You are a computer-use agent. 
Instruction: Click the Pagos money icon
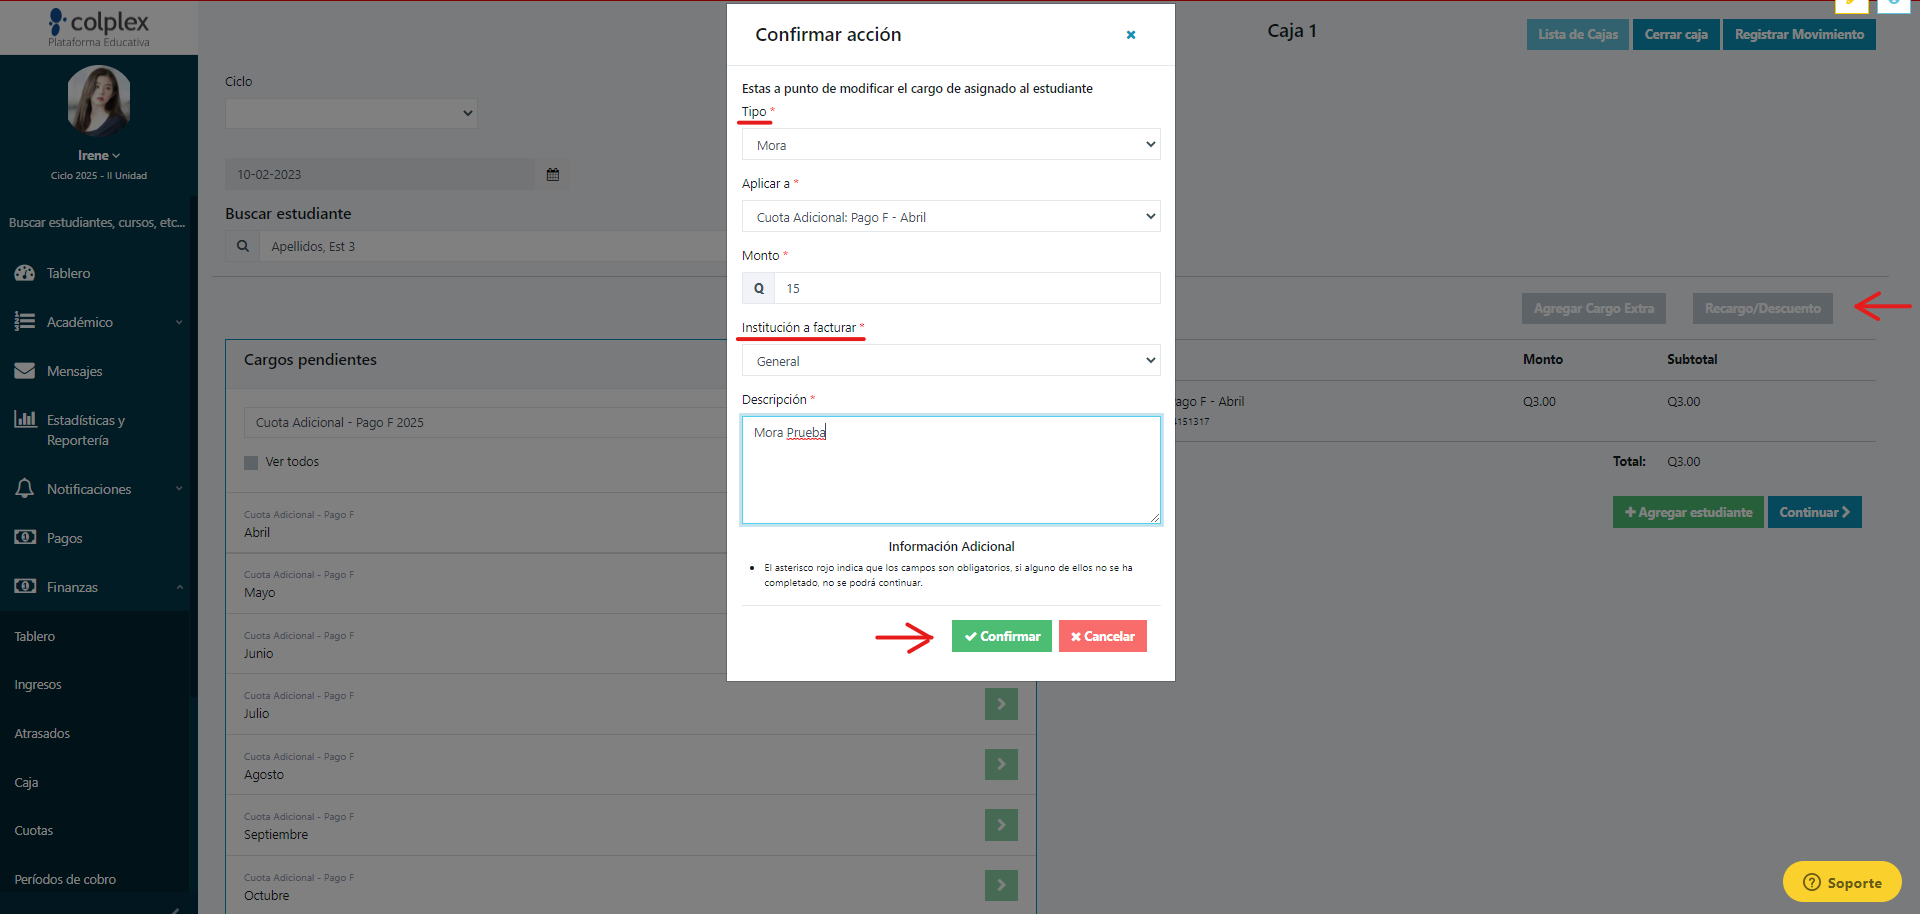[25, 537]
